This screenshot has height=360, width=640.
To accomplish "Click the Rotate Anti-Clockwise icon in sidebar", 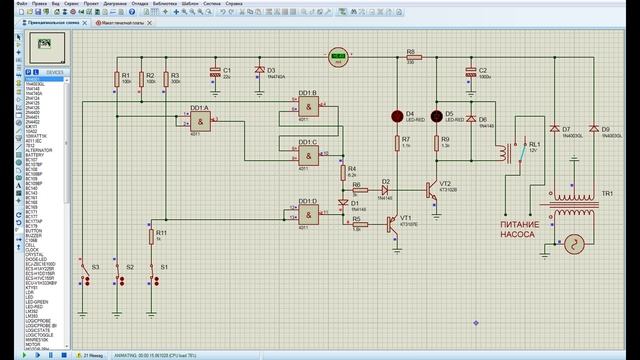I will [x=19, y=222].
